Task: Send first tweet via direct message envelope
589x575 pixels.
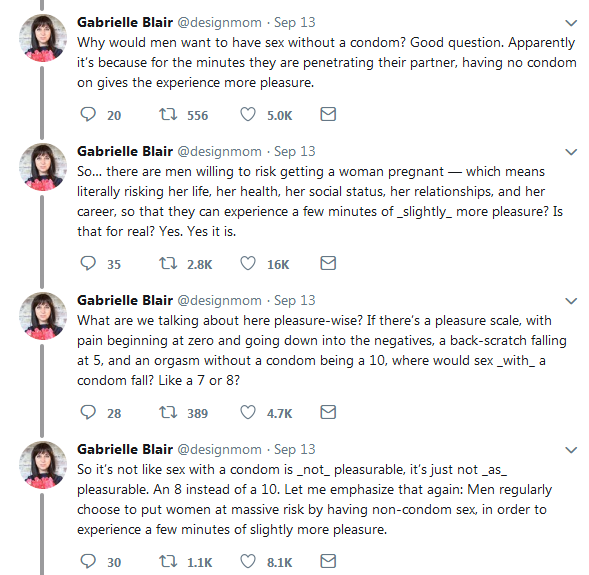Action: coord(328,114)
